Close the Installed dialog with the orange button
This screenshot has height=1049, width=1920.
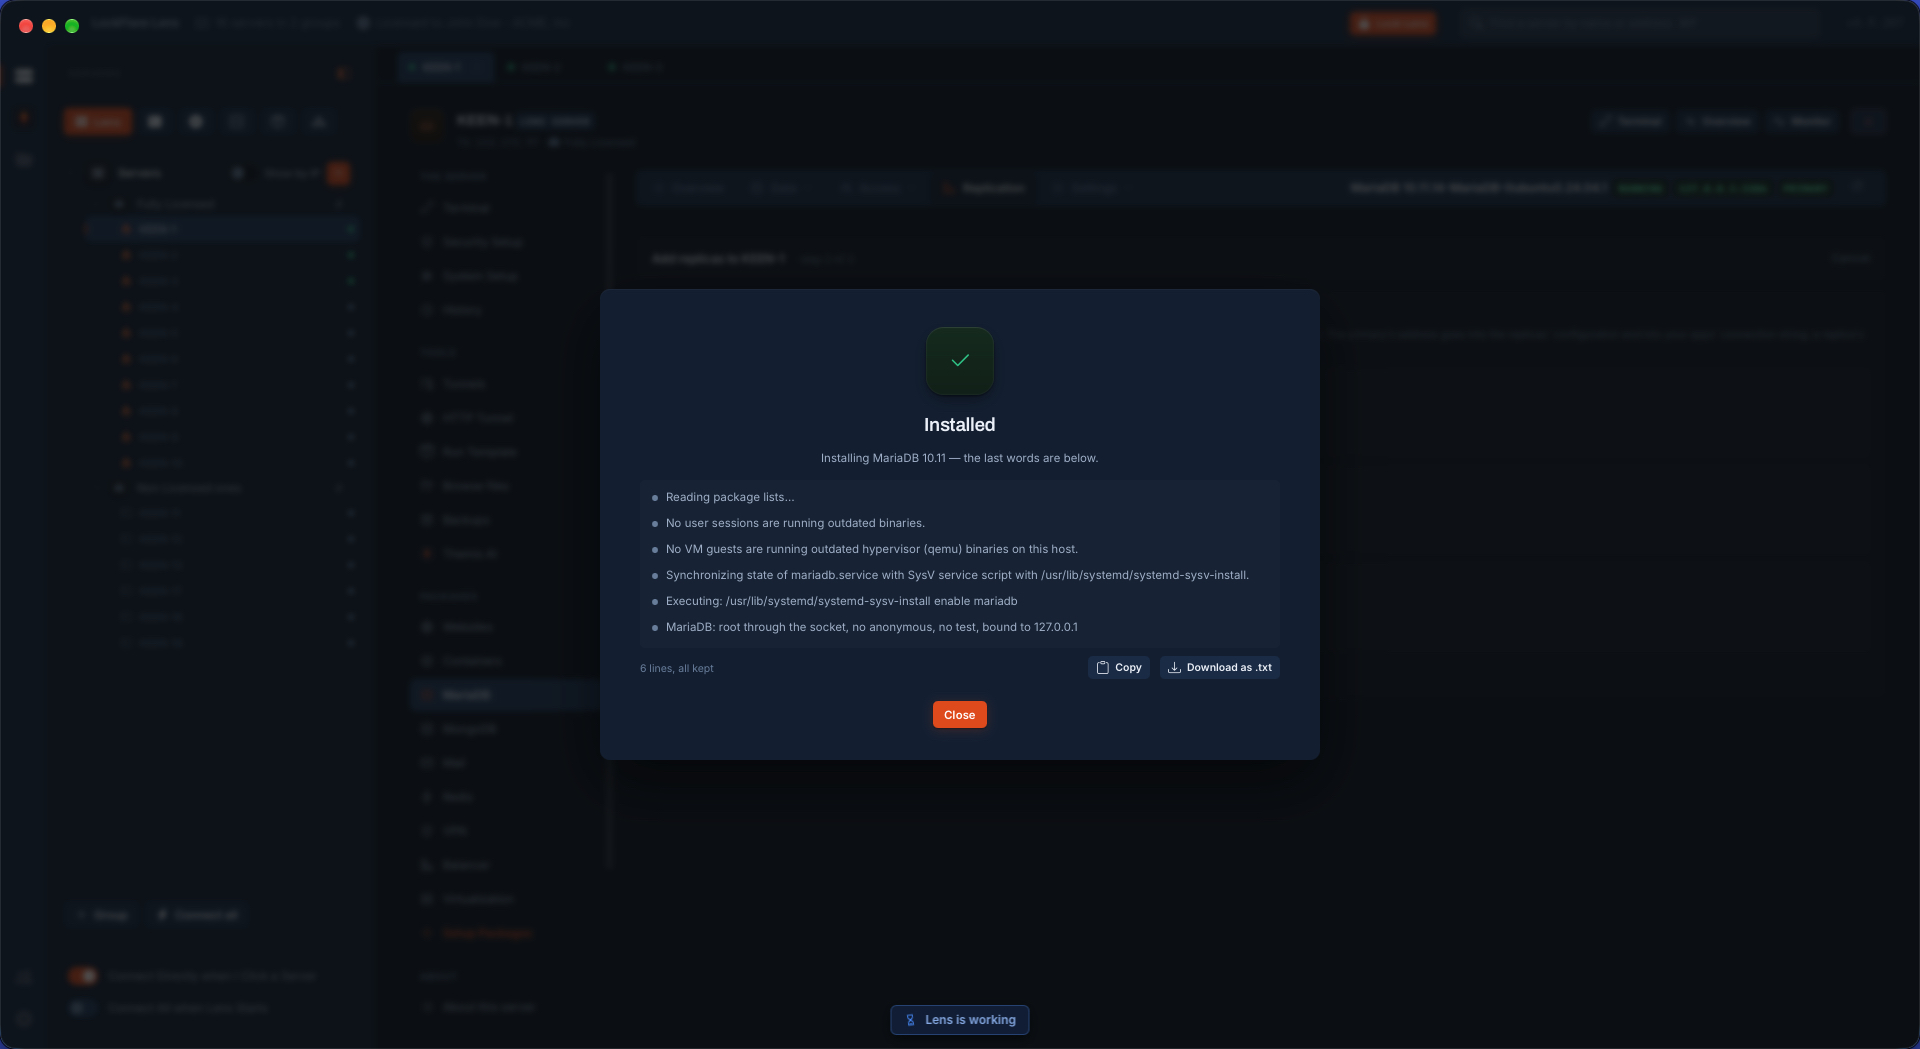[x=959, y=714]
